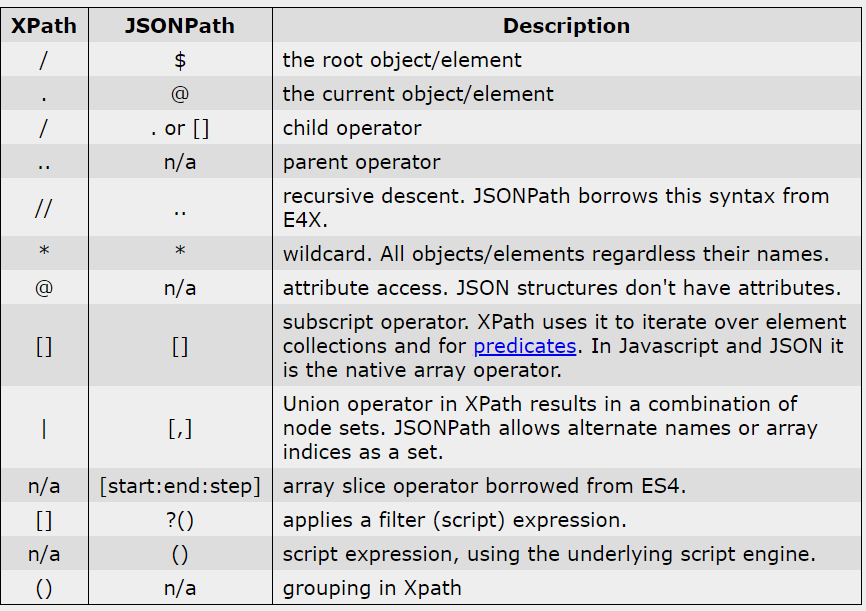
Task: Select the ?() filter expression cell
Action: coord(180,520)
